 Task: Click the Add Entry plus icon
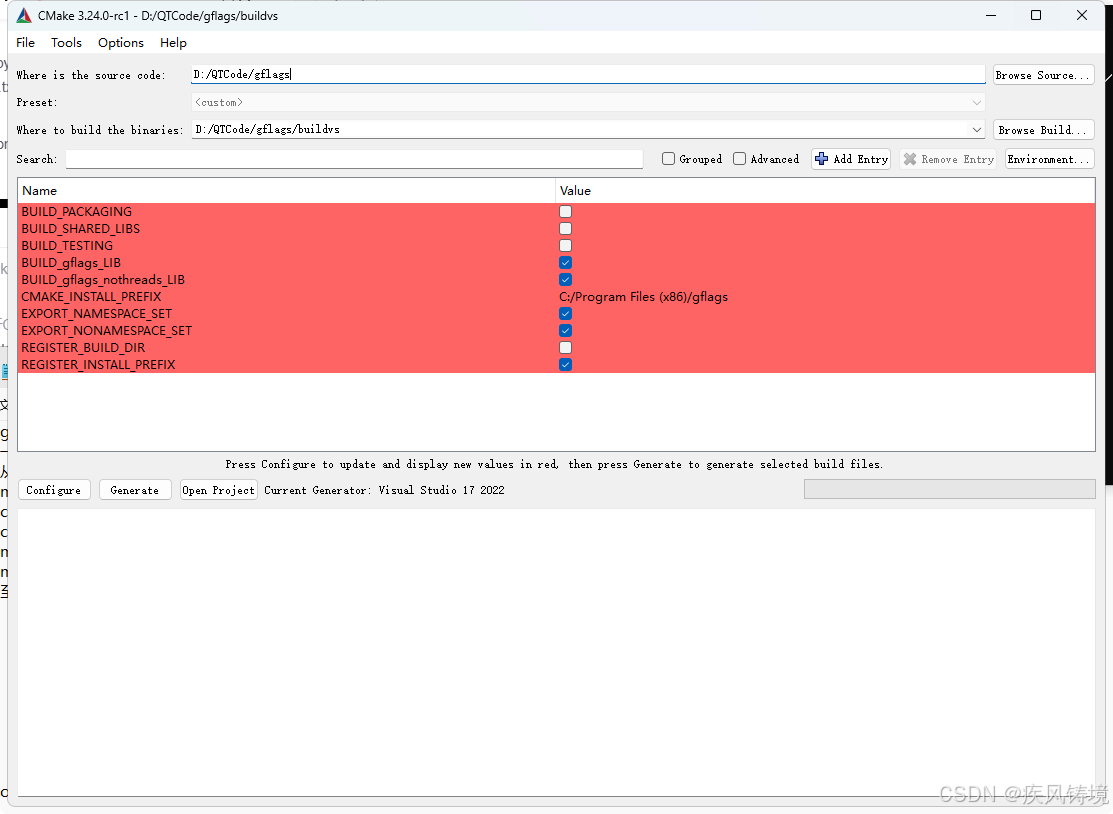pyautogui.click(x=821, y=159)
